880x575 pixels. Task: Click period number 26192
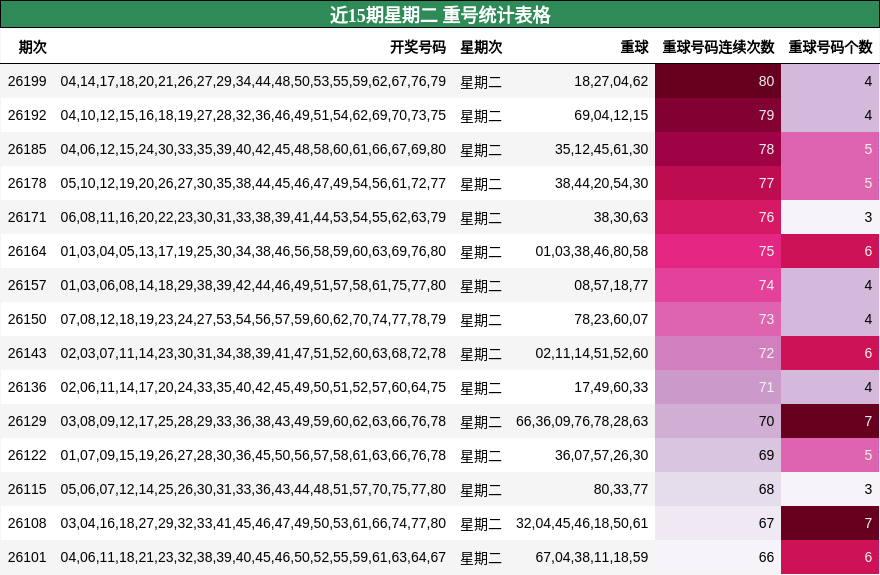pos(27,115)
